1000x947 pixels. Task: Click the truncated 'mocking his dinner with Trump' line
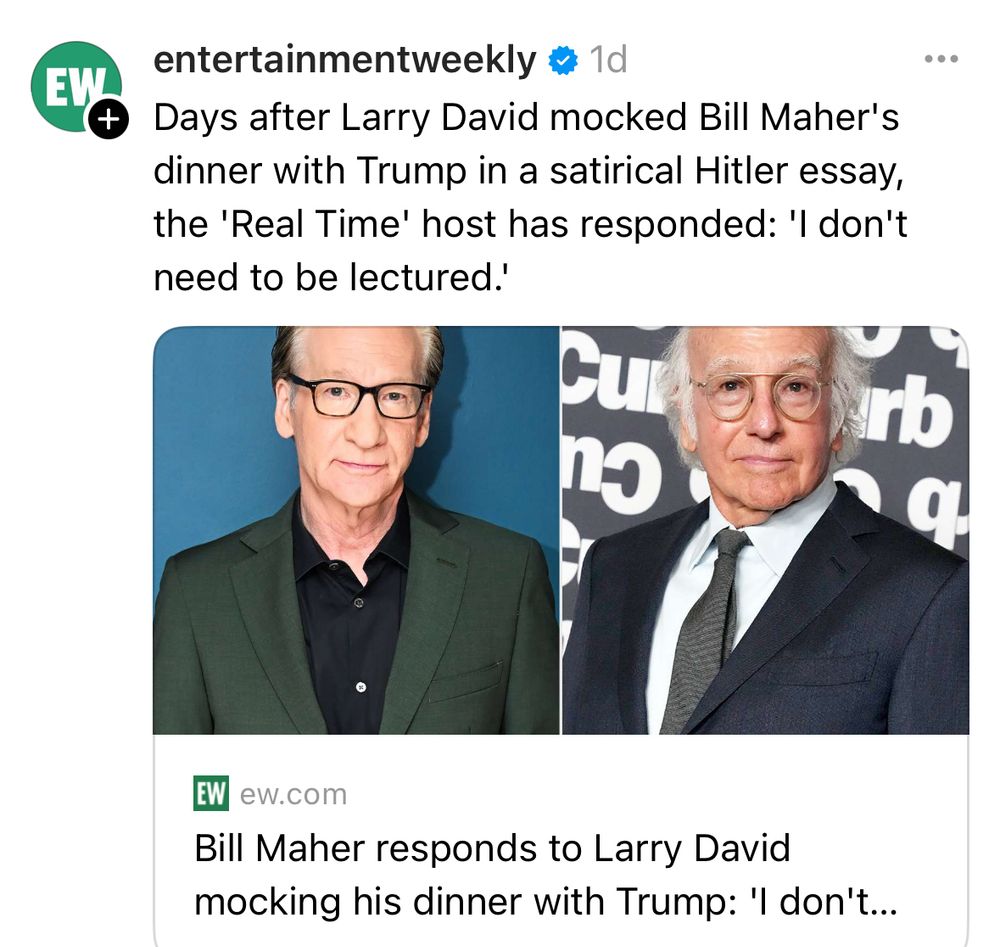(x=545, y=902)
